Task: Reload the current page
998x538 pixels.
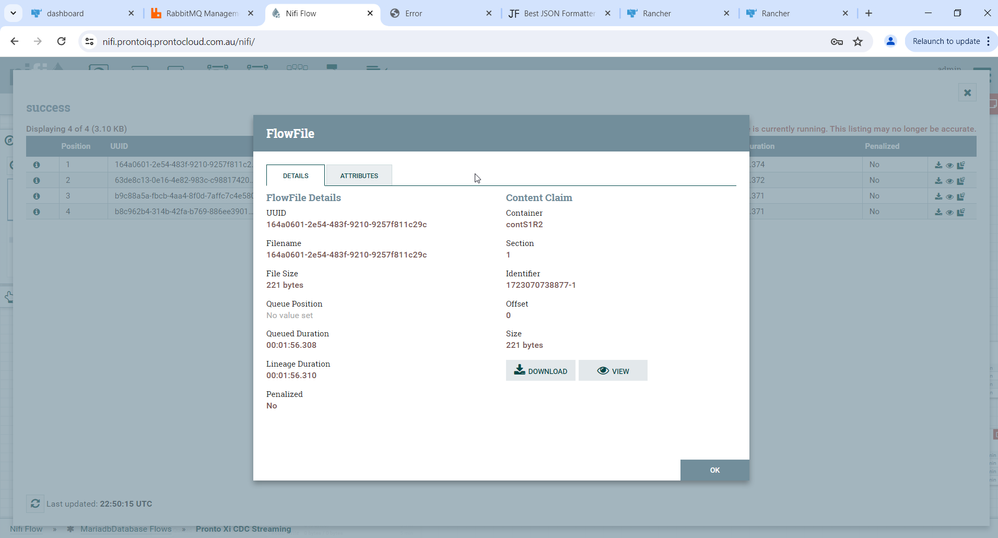Action: [61, 41]
